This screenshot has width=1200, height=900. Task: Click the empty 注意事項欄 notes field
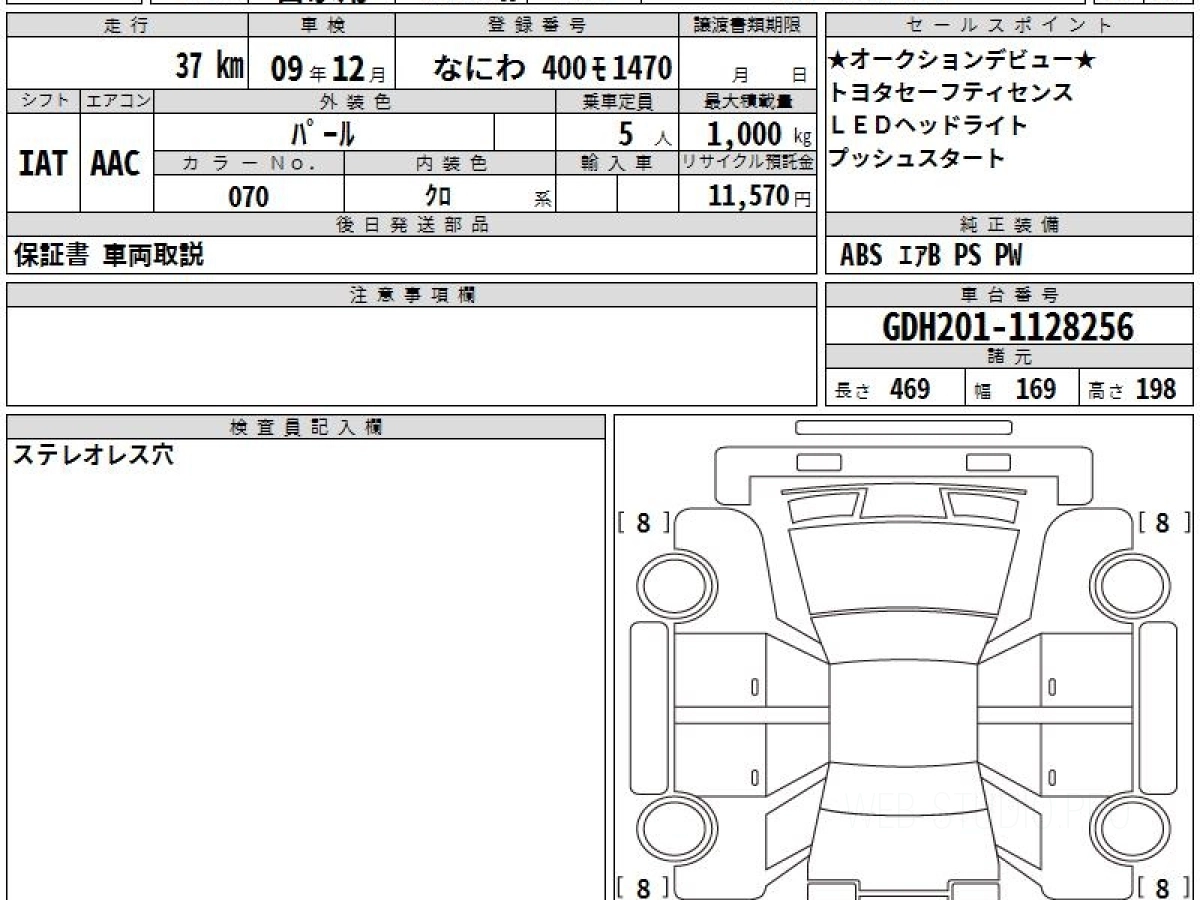(x=412, y=356)
